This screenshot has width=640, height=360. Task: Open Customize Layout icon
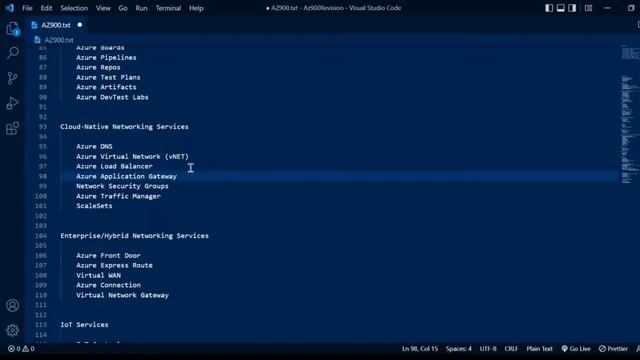588,8
